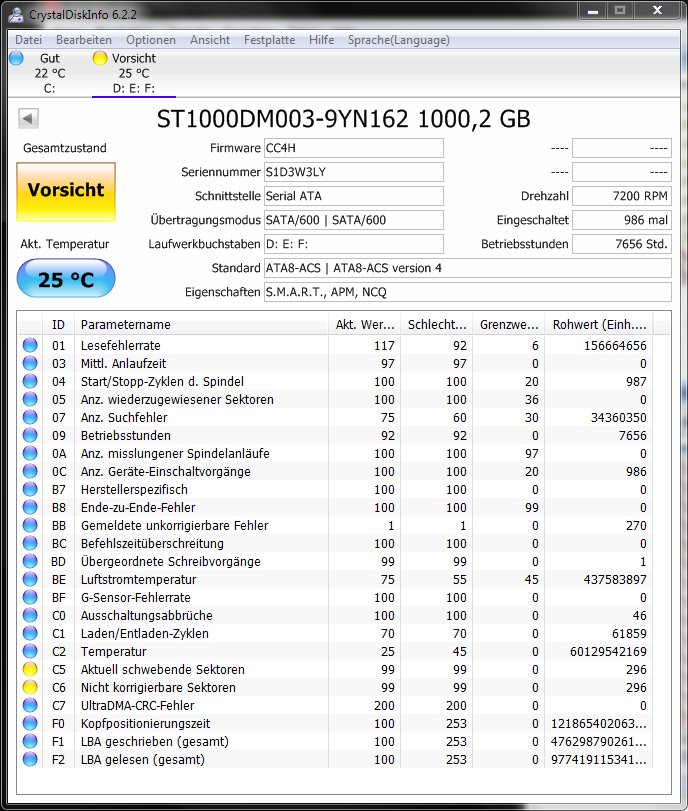The height and width of the screenshot is (811, 688).
Task: Click the Übertragungsmodus field SATA/600
Action: coord(354,220)
